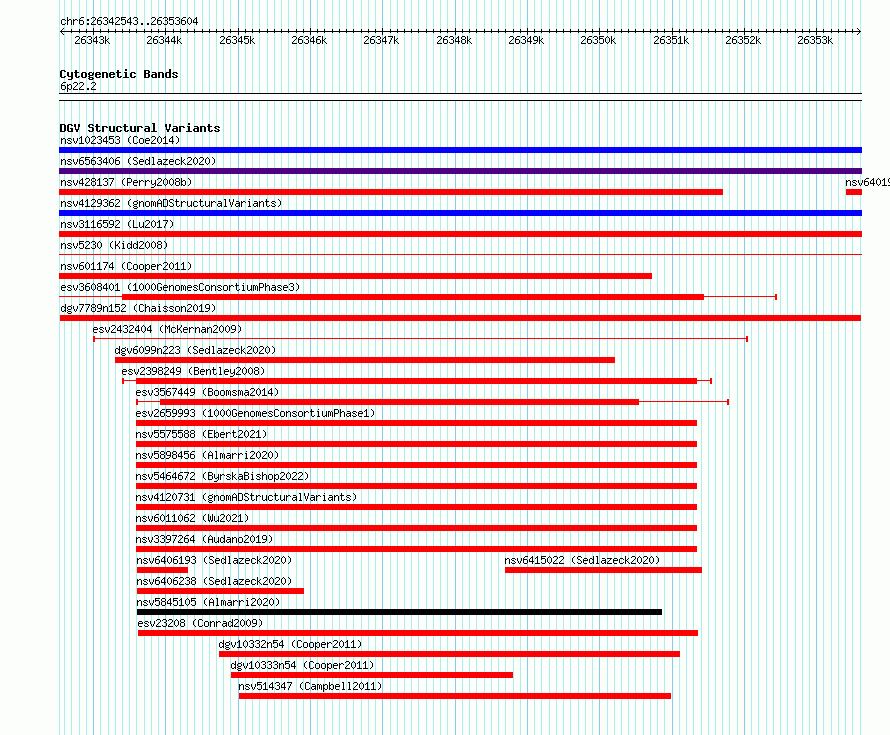Click the 26353k ruler tick label

pyautogui.click(x=815, y=40)
